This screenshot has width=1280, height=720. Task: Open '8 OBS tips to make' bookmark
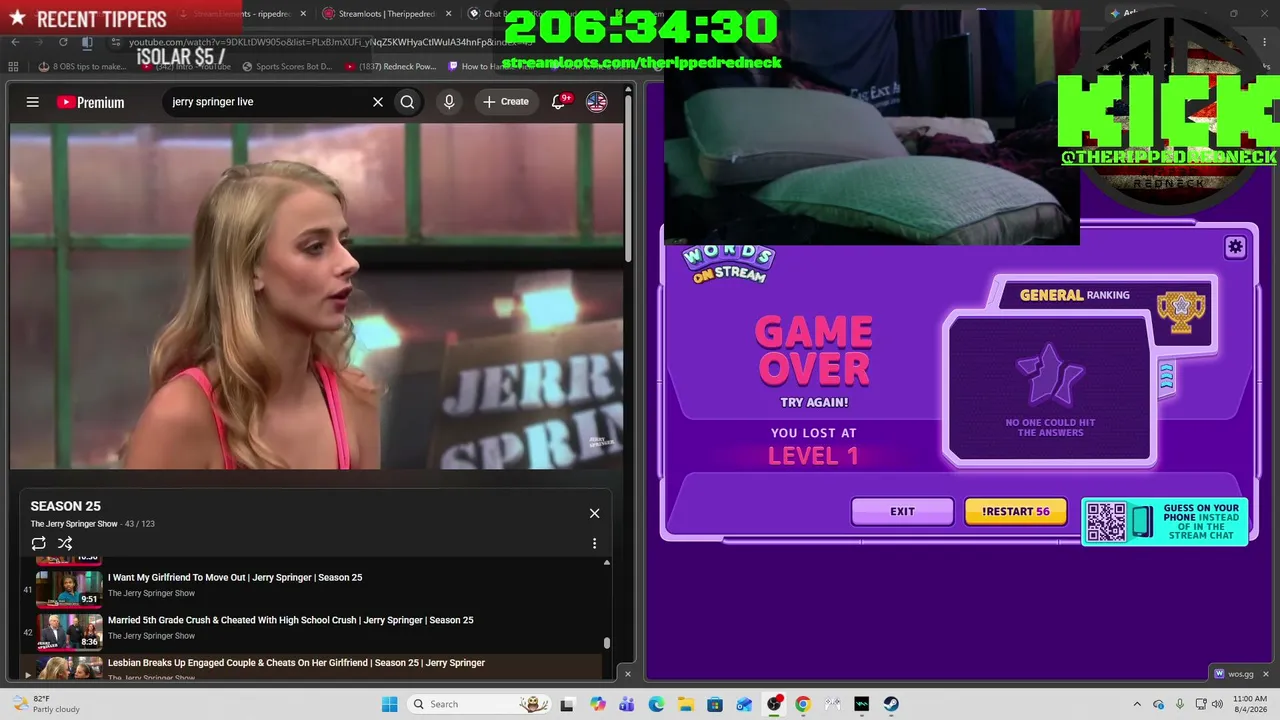point(83,67)
